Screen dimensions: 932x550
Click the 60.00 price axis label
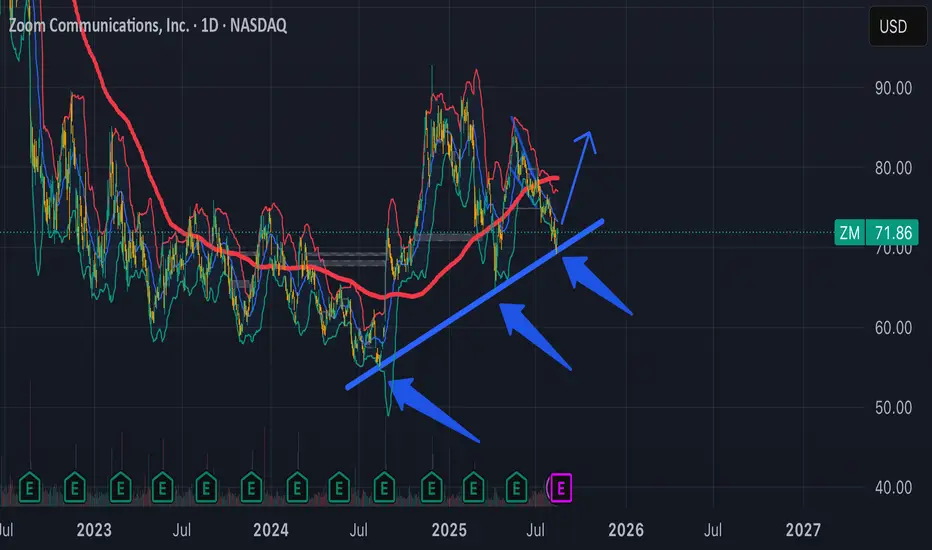coord(893,328)
